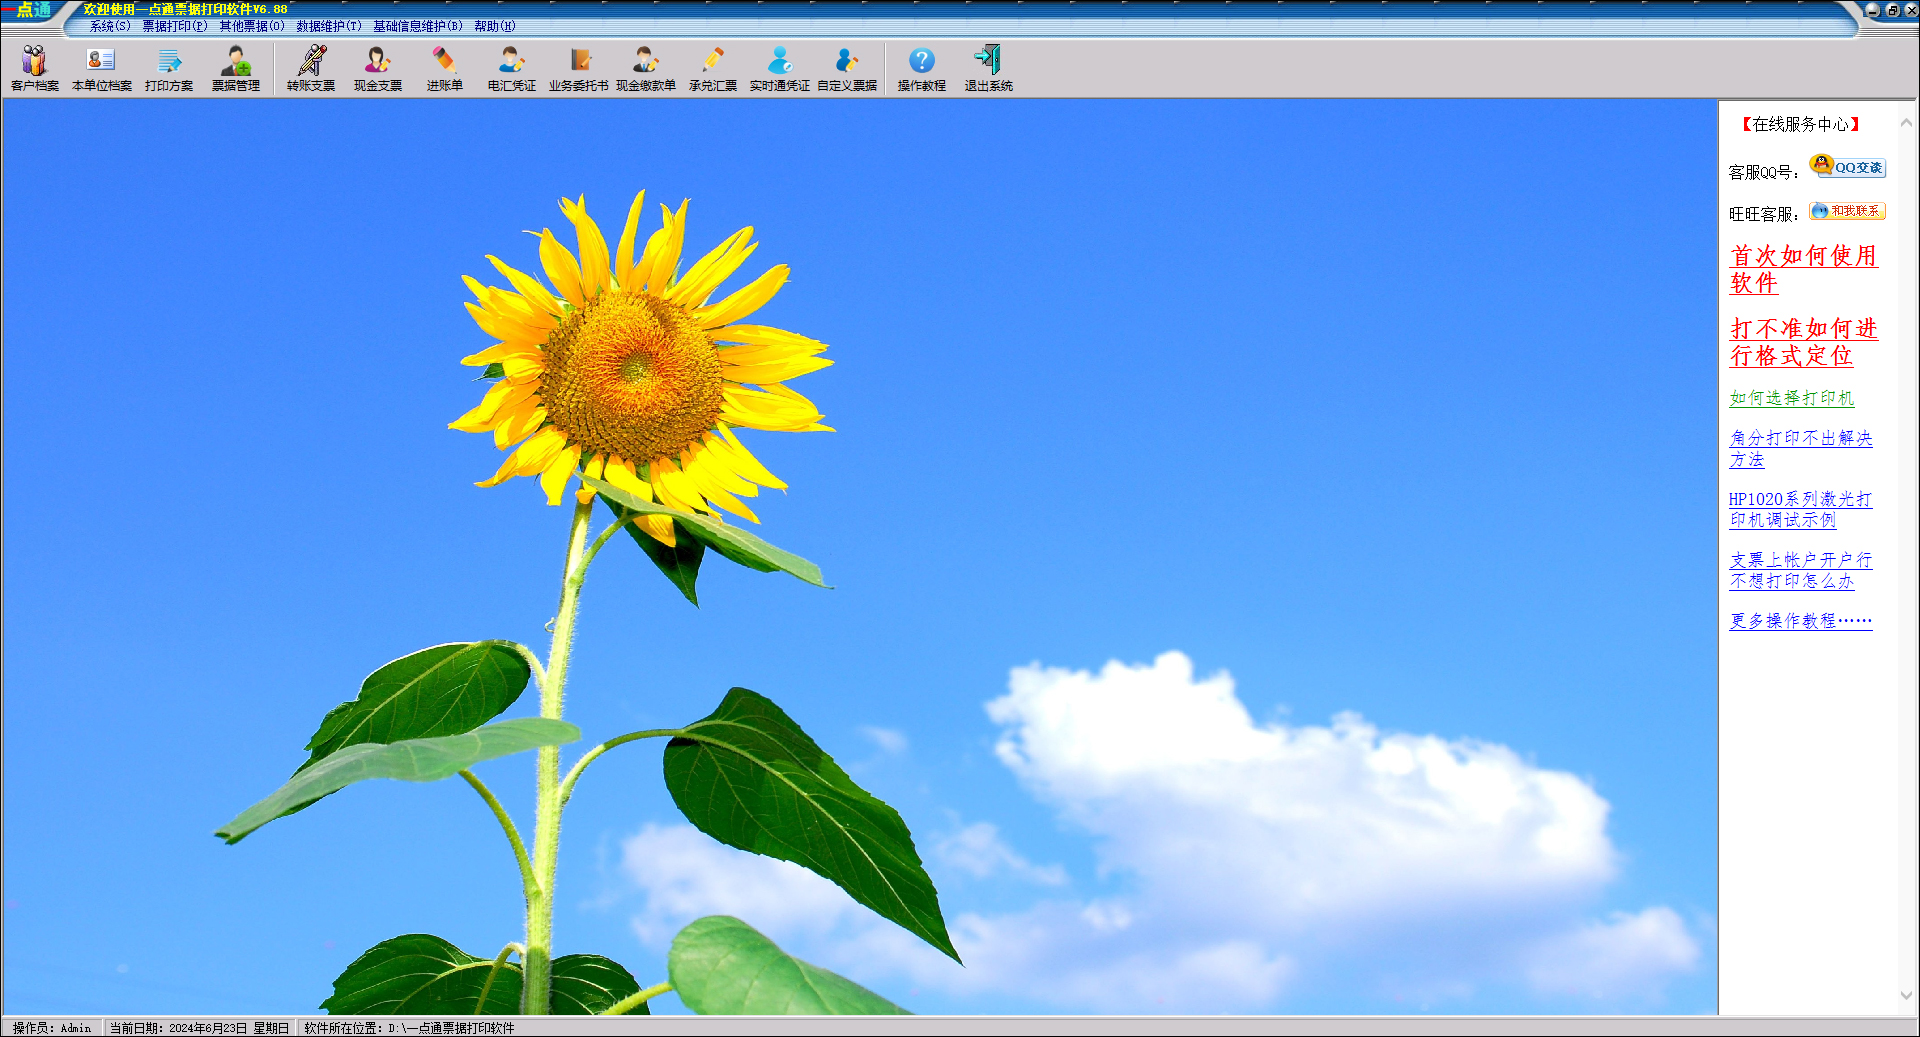Open the 基础信息维护(B) menu
Viewport: 1920px width, 1037px height.
(418, 26)
